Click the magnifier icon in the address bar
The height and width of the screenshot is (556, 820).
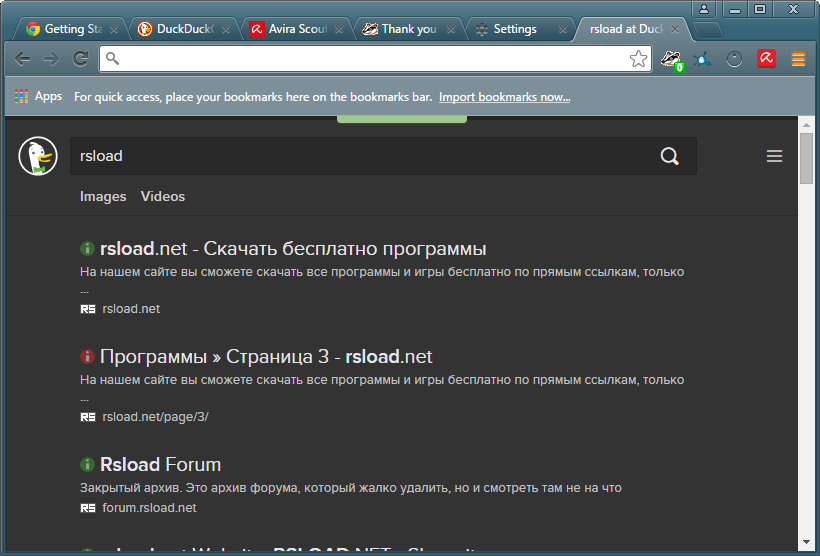(112, 59)
